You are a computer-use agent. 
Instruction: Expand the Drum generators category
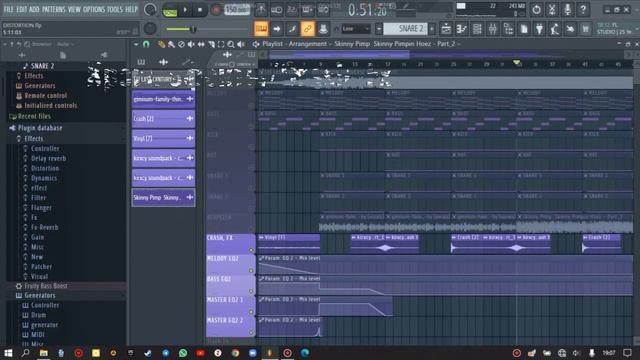pyautogui.click(x=38, y=315)
